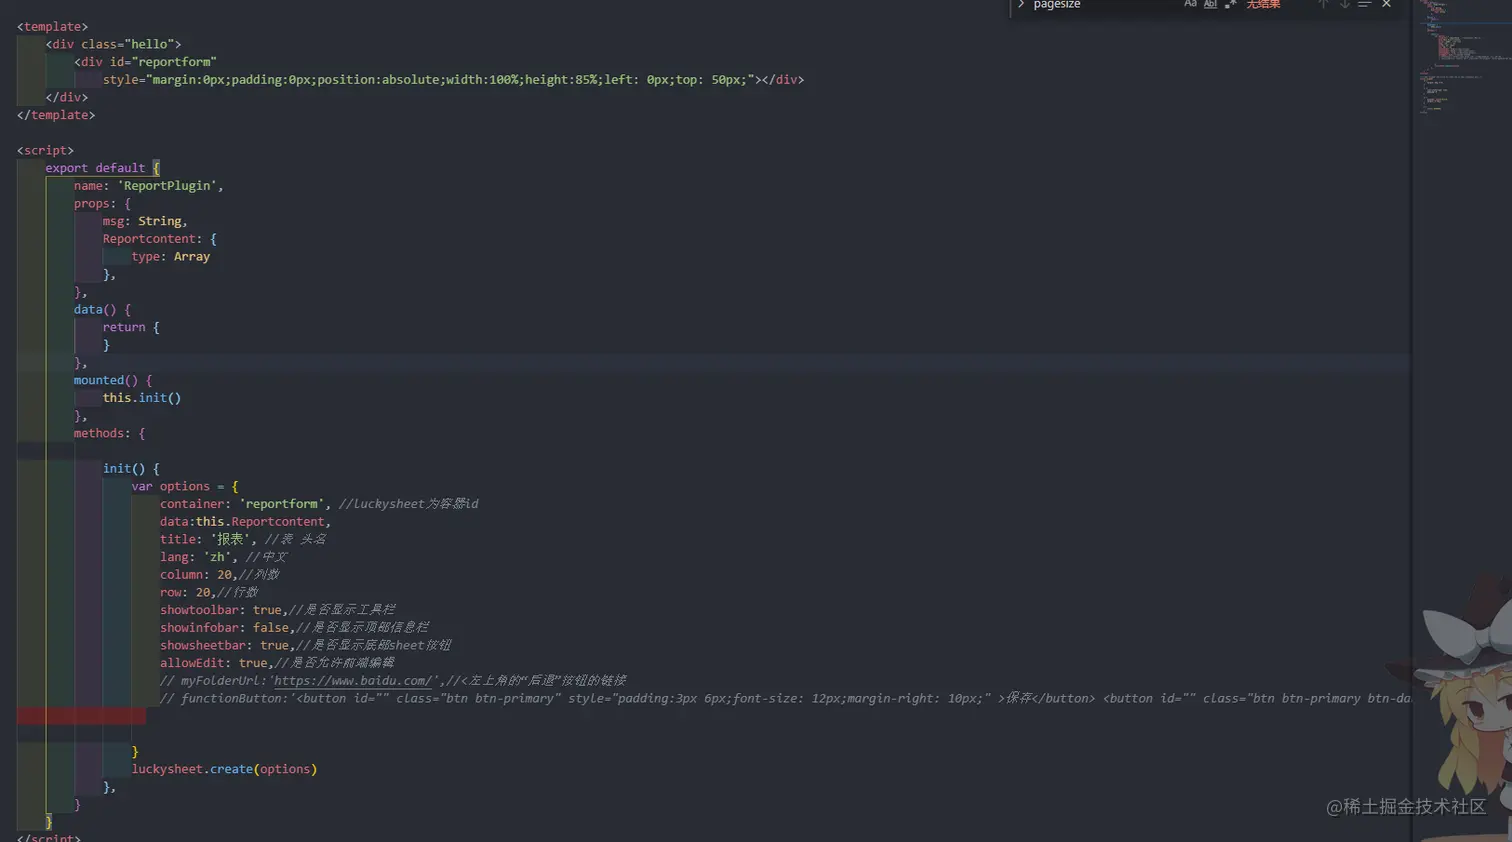Click the allowEdit: true line
The height and width of the screenshot is (842, 1512).
[277, 663]
